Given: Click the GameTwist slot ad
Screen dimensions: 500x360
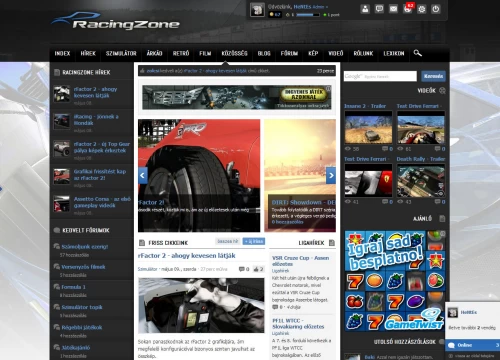Looking at the screenshot, I should (395, 281).
